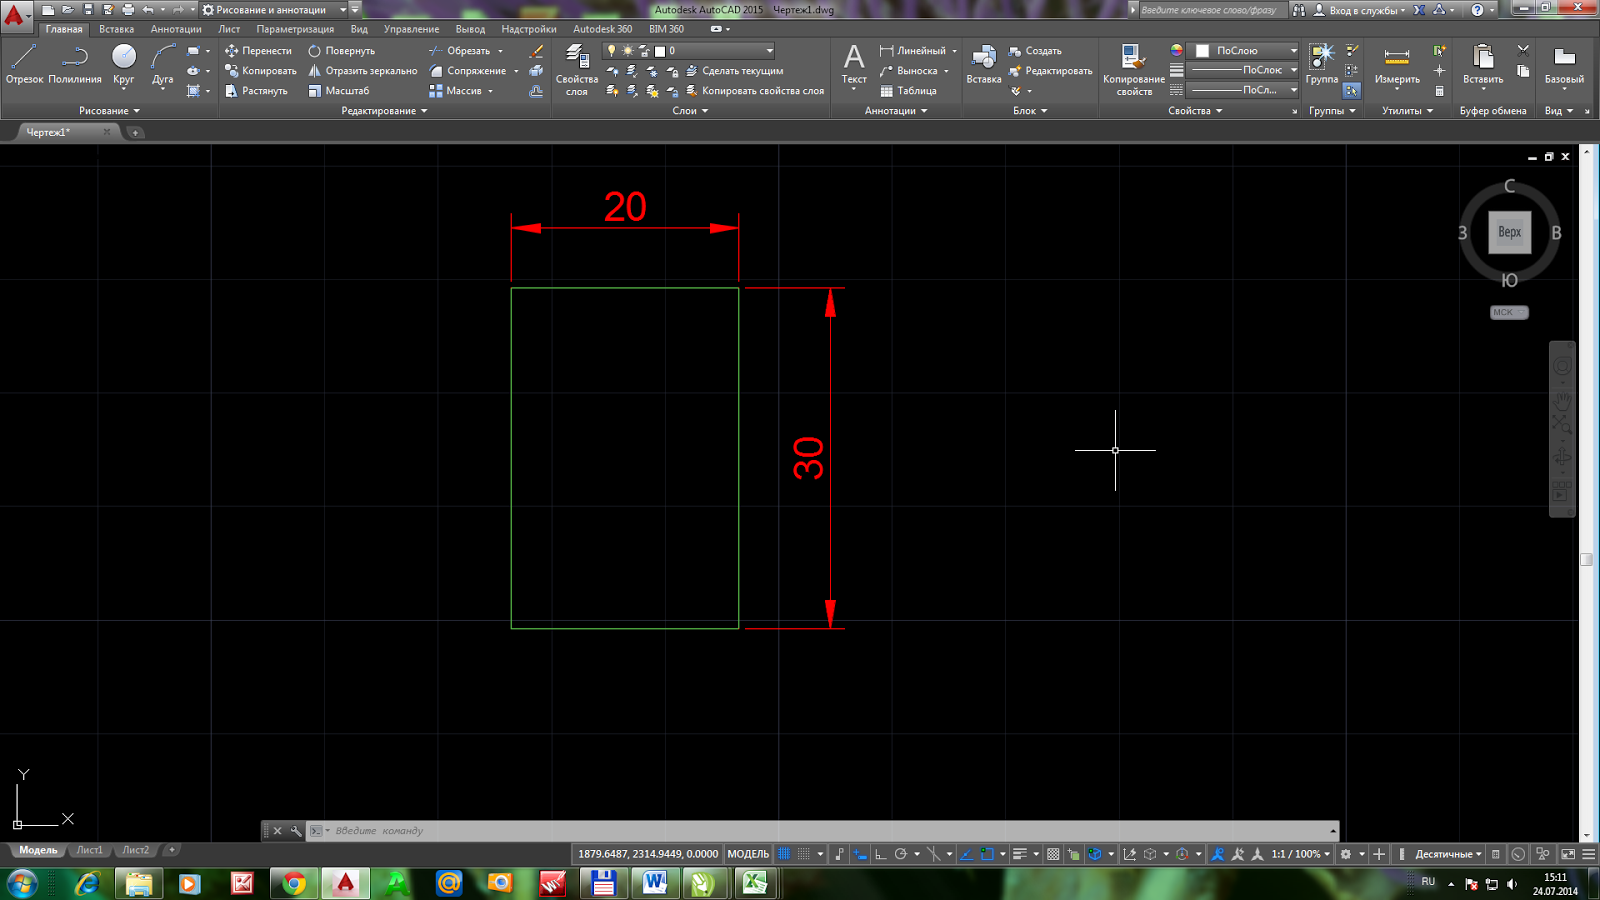Click the Вставить paste icon
The height and width of the screenshot is (900, 1600).
tap(1483, 56)
